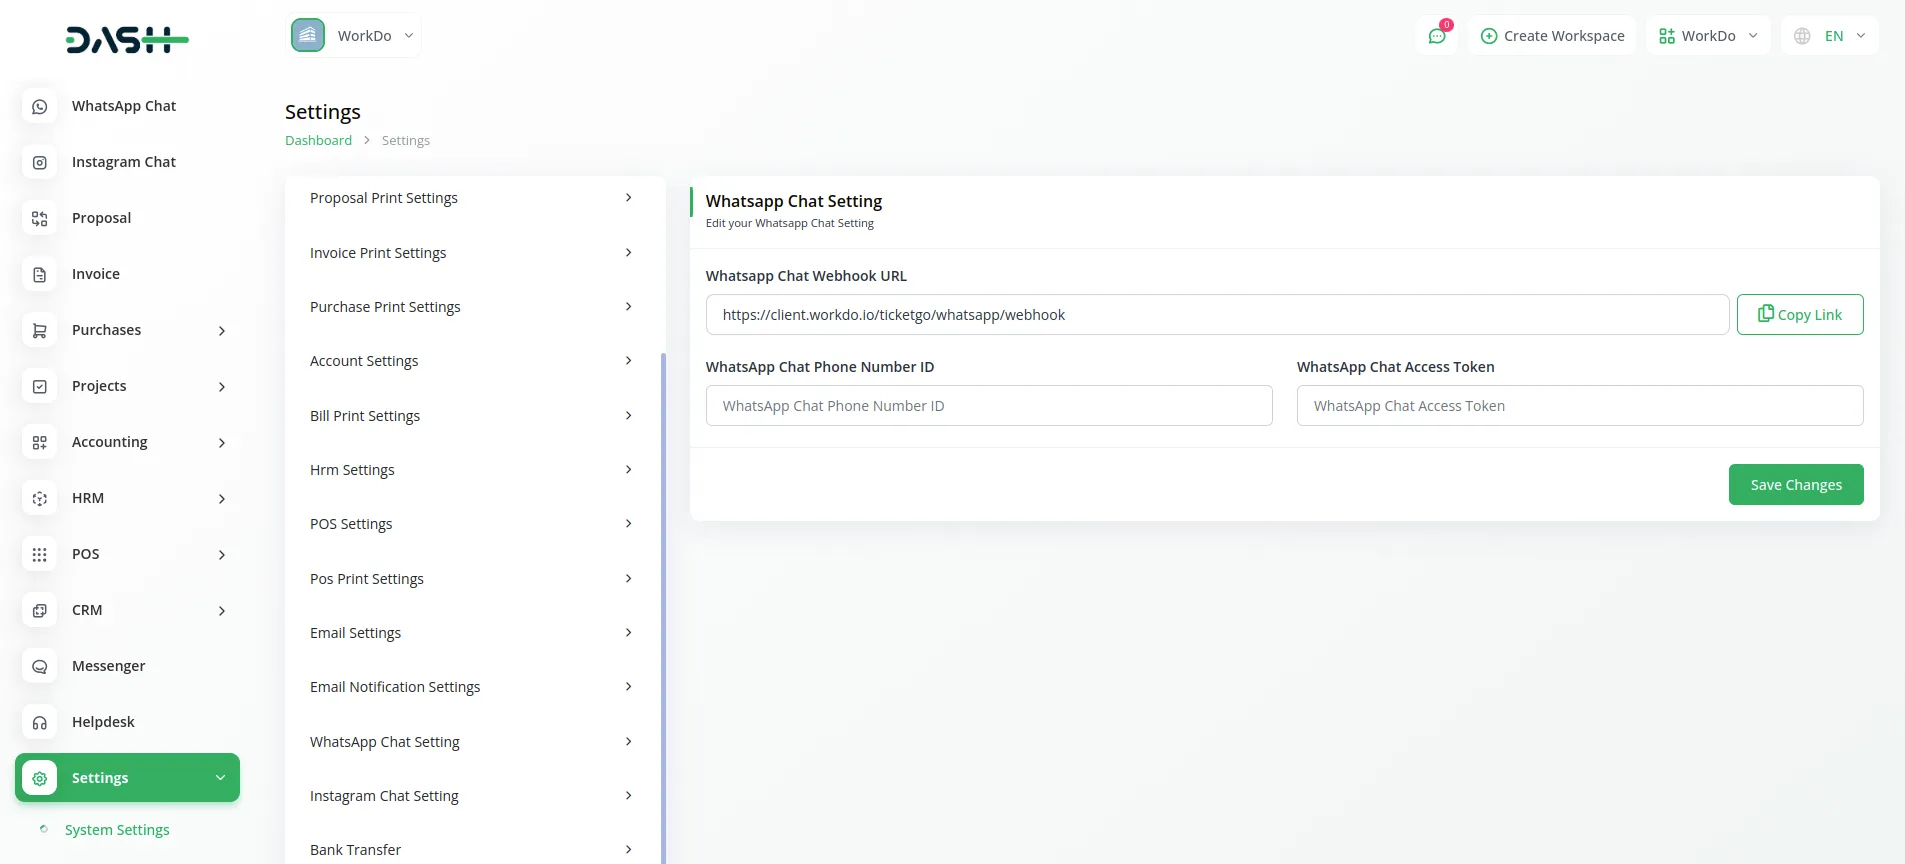The image size is (1905, 864).
Task: Go to Dashboard breadcrumb link
Action: tap(318, 141)
